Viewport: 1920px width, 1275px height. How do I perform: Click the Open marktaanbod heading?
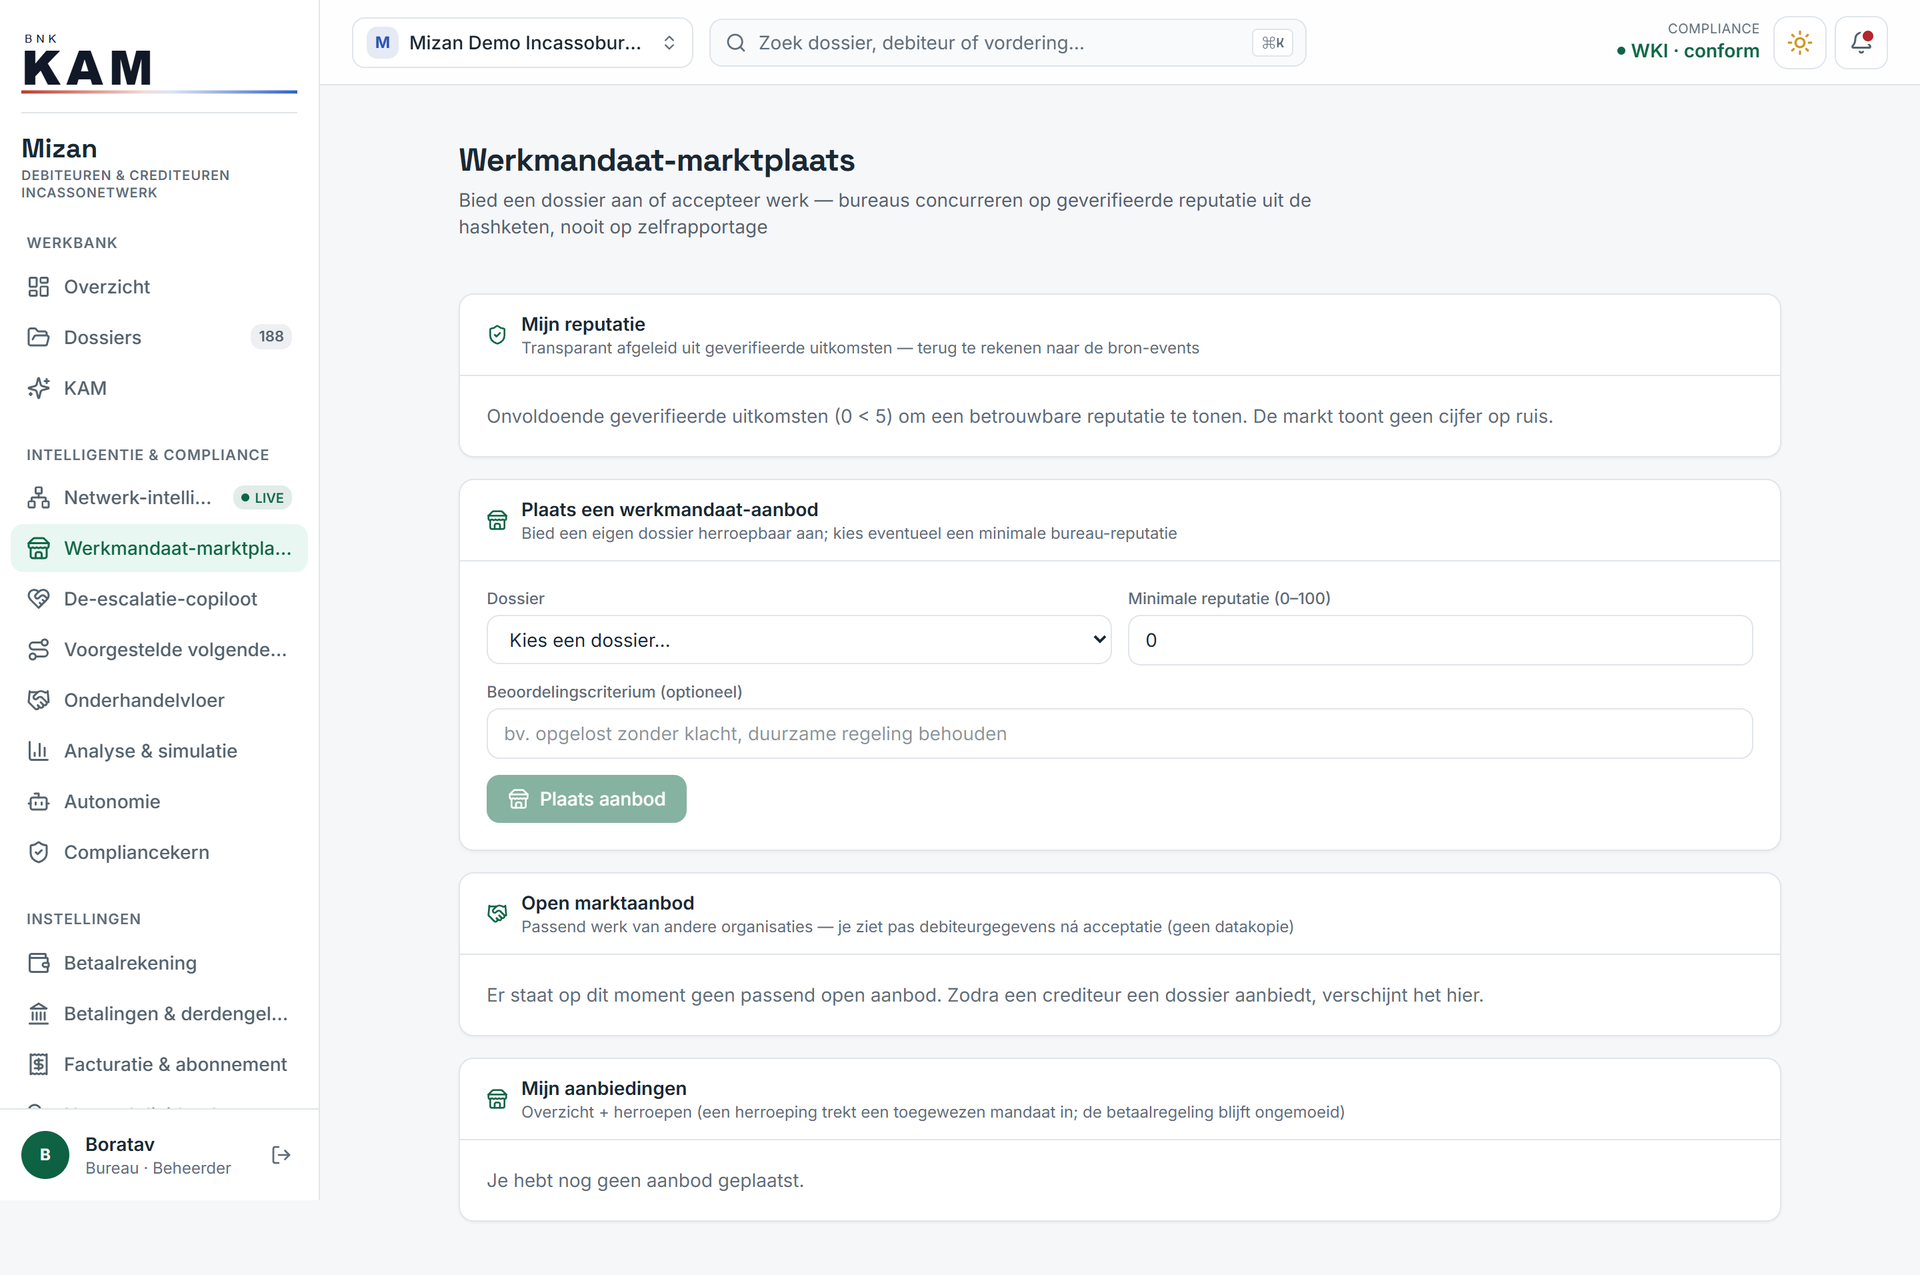click(x=607, y=903)
